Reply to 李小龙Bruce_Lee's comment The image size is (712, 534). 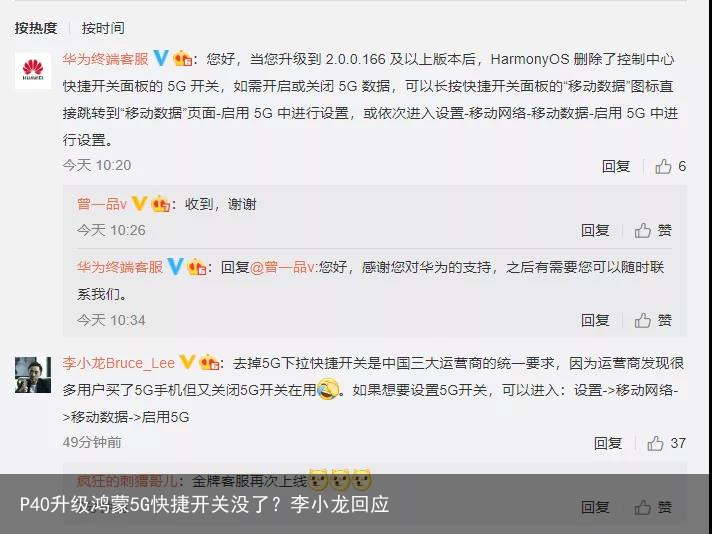point(608,443)
